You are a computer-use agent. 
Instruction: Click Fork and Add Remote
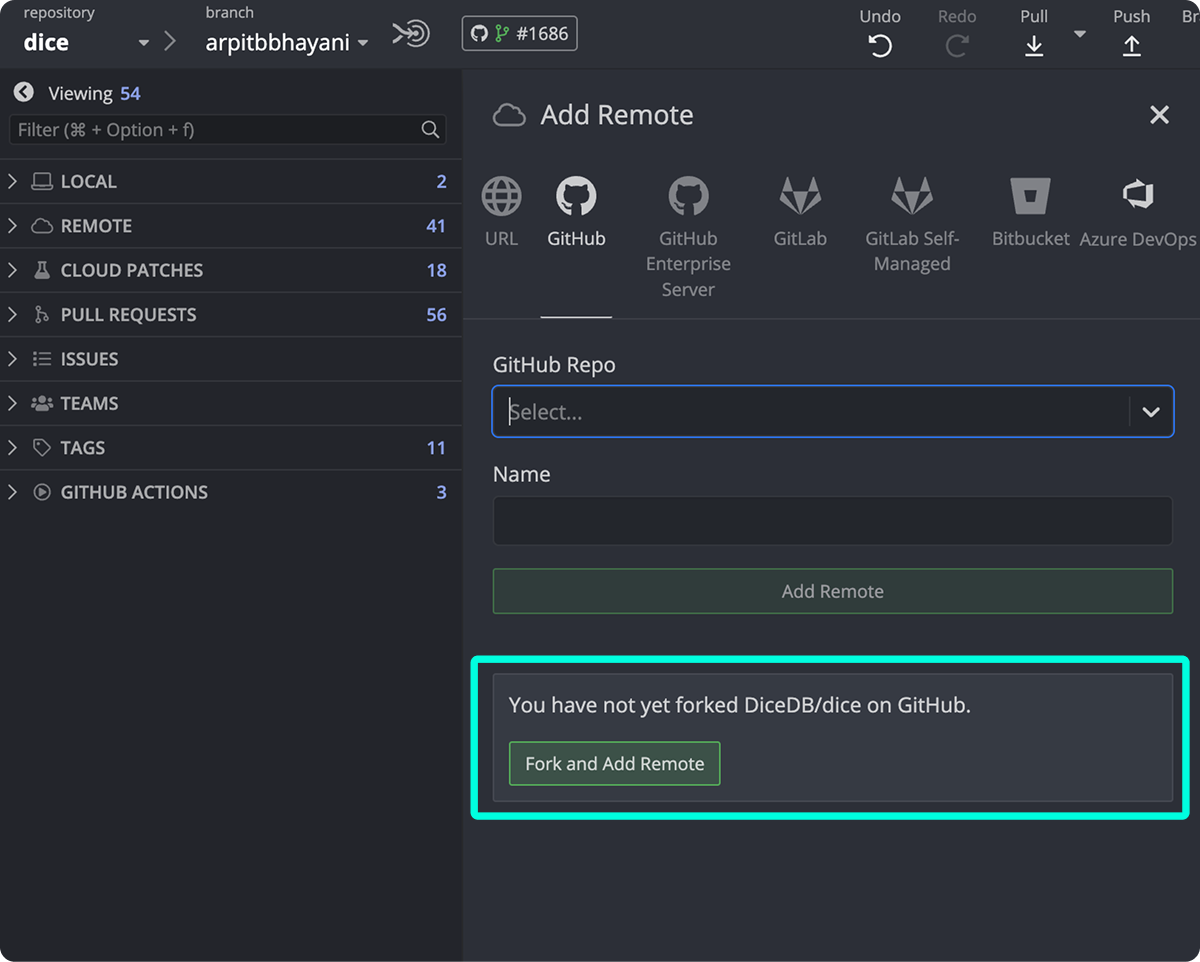pyautogui.click(x=614, y=762)
